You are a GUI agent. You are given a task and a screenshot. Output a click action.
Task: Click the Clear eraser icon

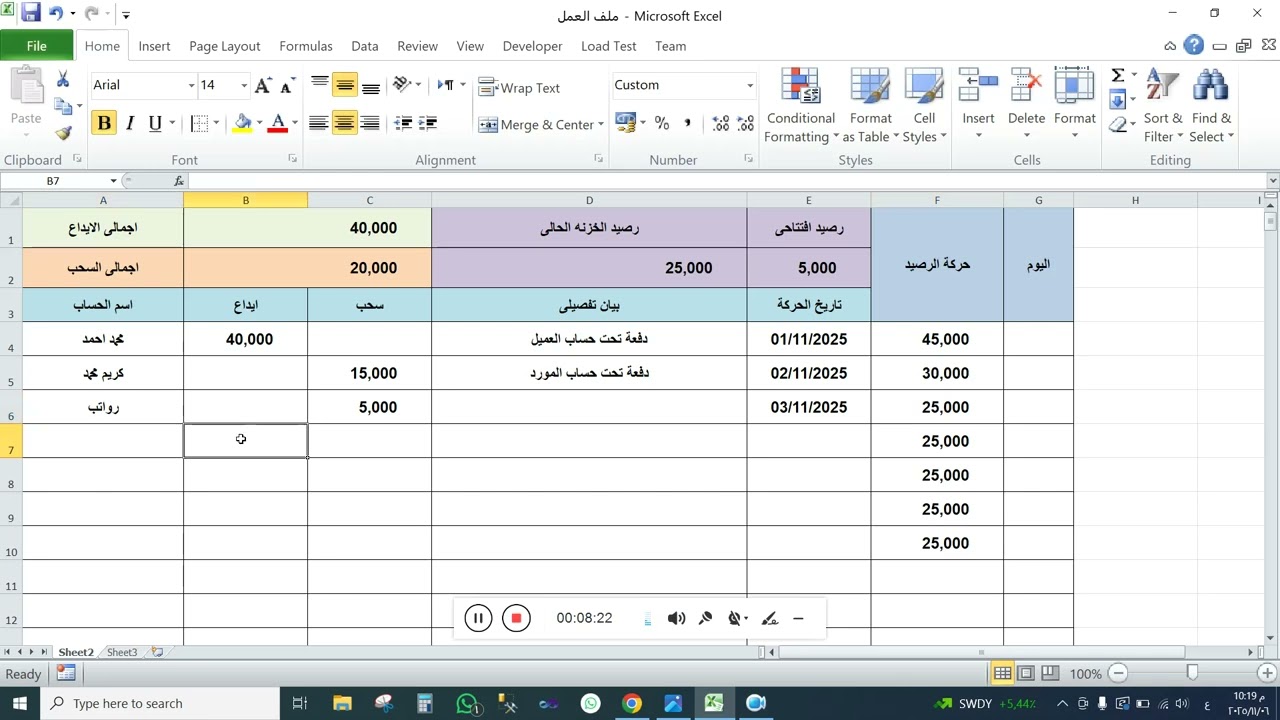point(1118,125)
